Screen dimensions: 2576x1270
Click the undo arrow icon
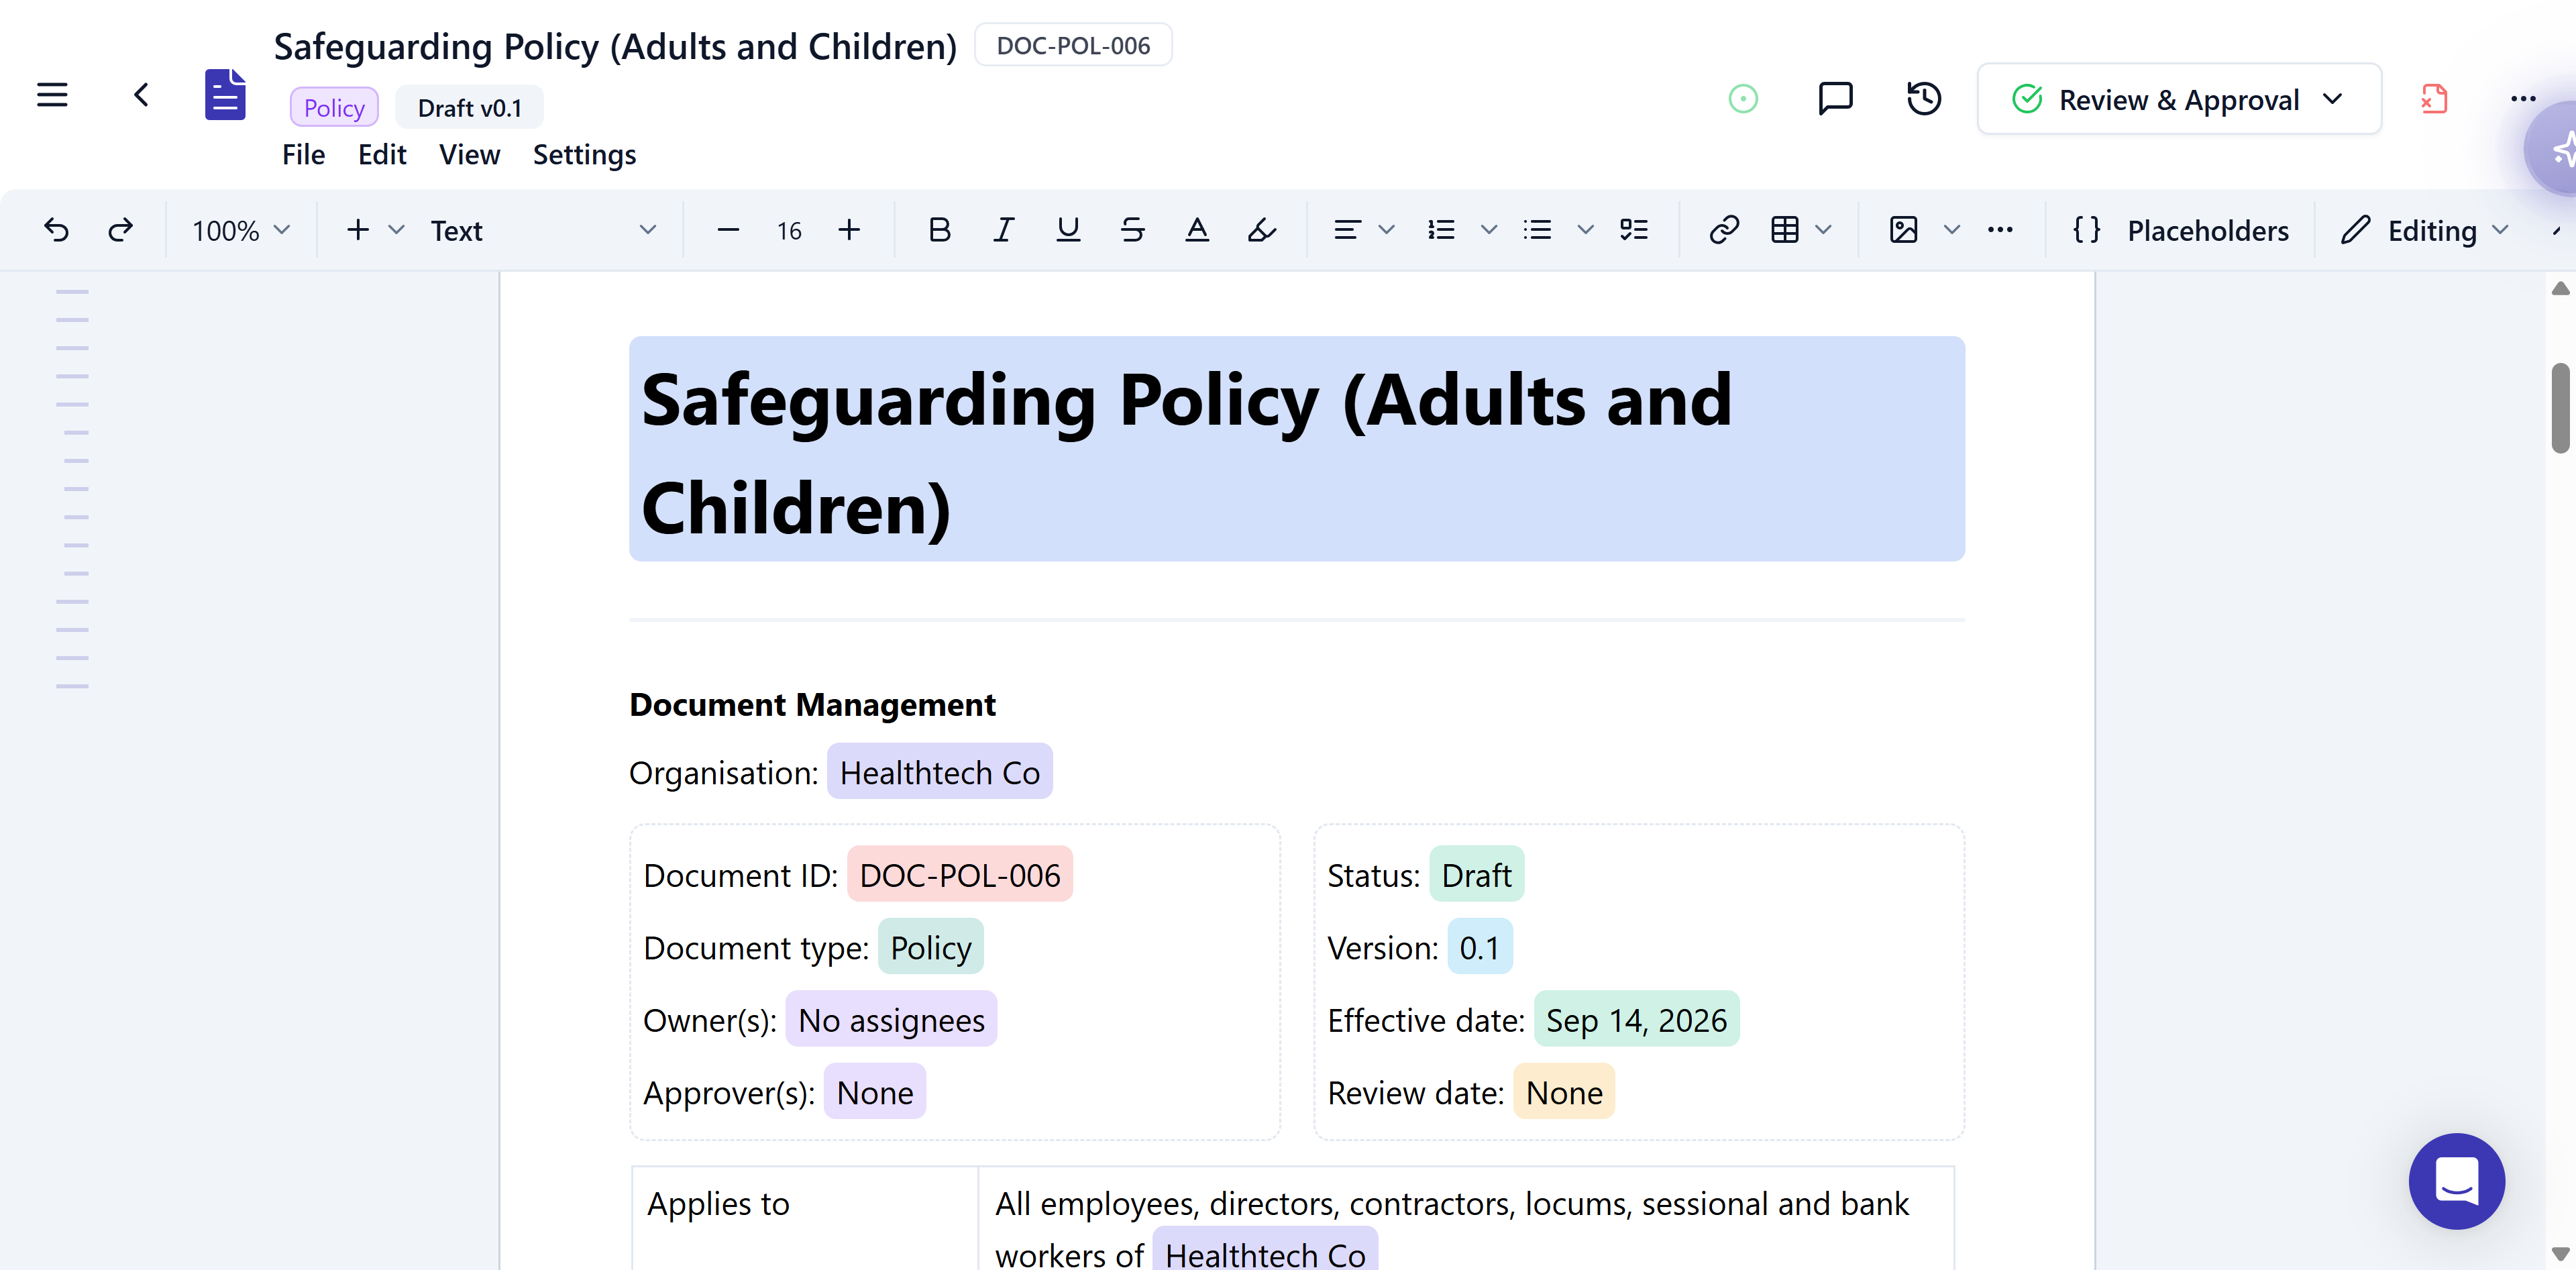click(57, 230)
